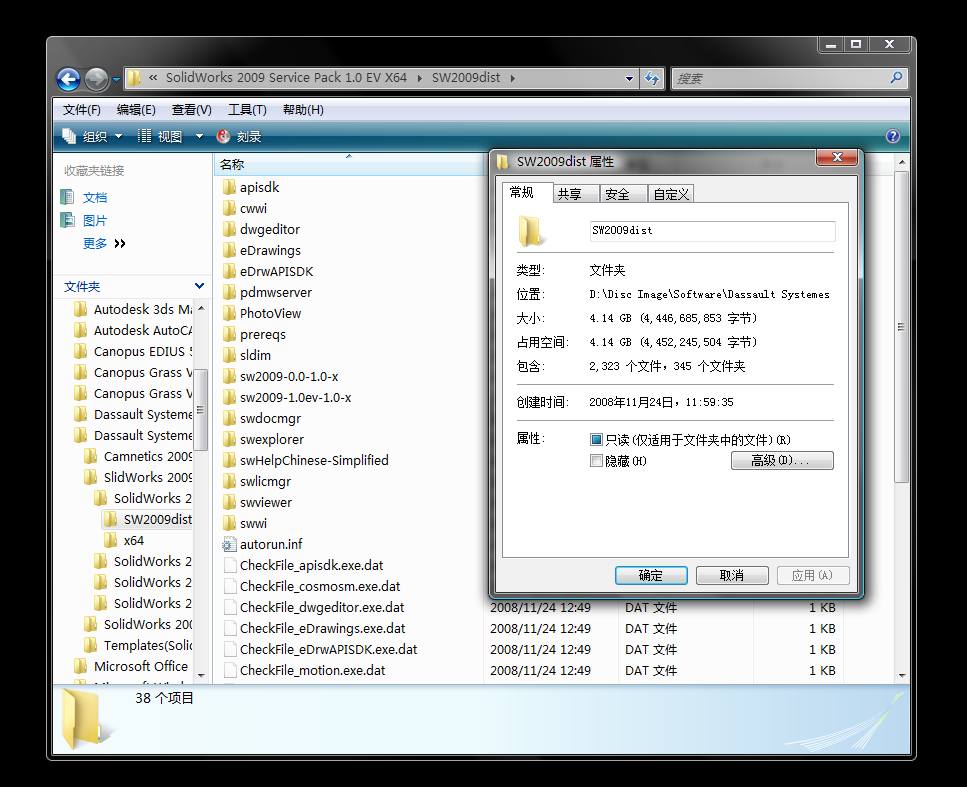Open the 文件(F) menu
Screen dimensions: 967x787
point(81,110)
